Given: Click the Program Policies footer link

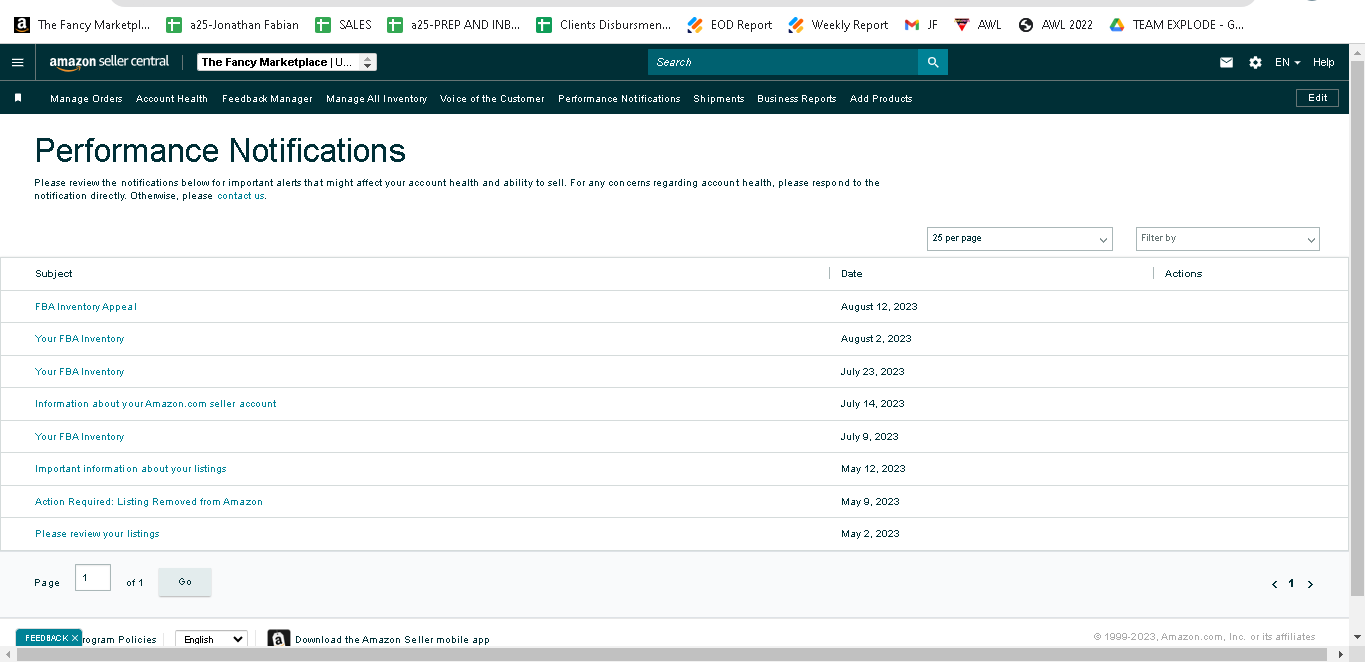Looking at the screenshot, I should [119, 640].
